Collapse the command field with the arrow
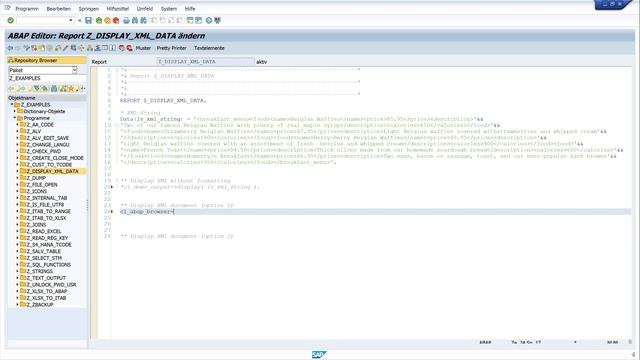The image size is (640, 360). 80,20
